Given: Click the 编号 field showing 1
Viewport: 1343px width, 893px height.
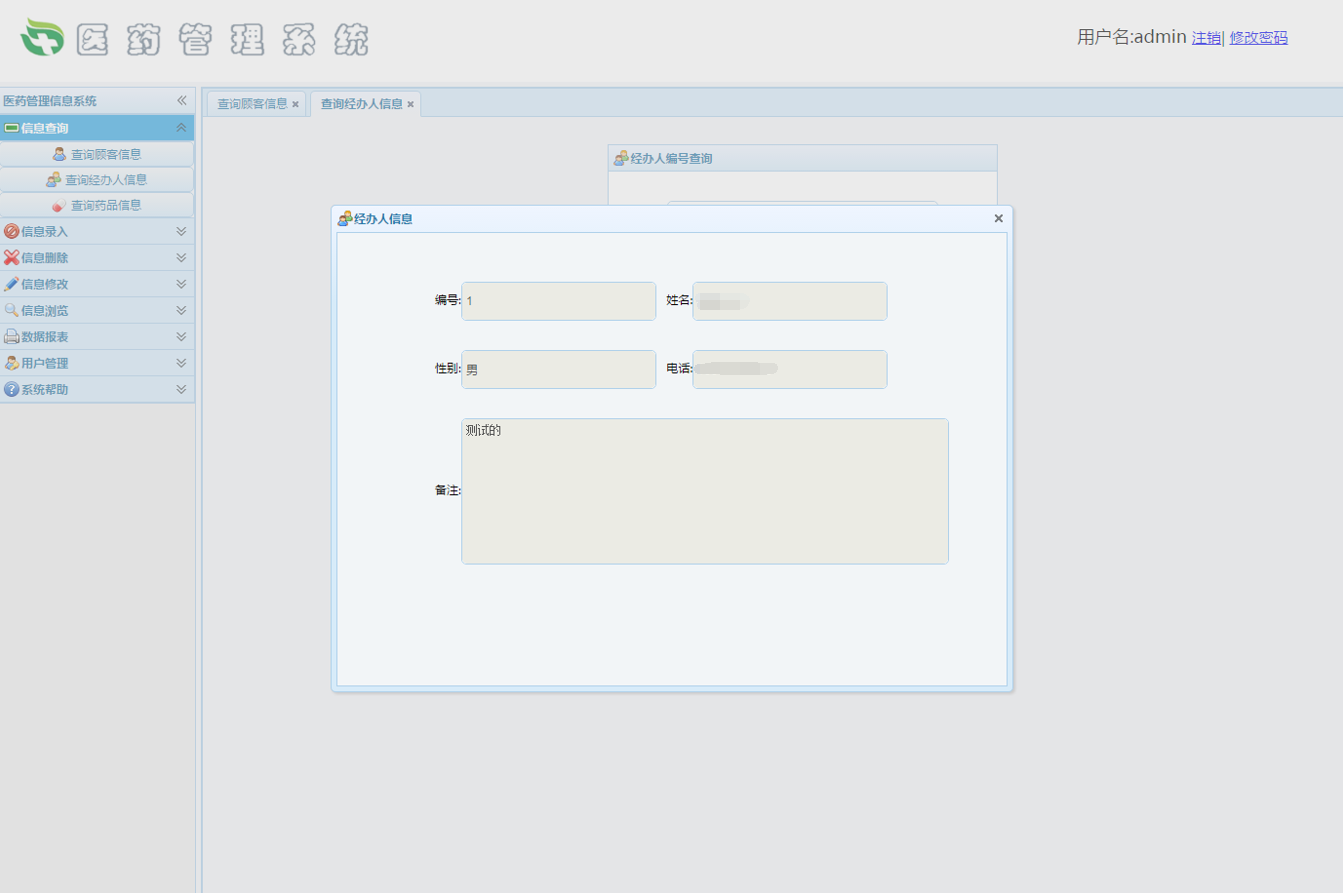Looking at the screenshot, I should pyautogui.click(x=559, y=301).
